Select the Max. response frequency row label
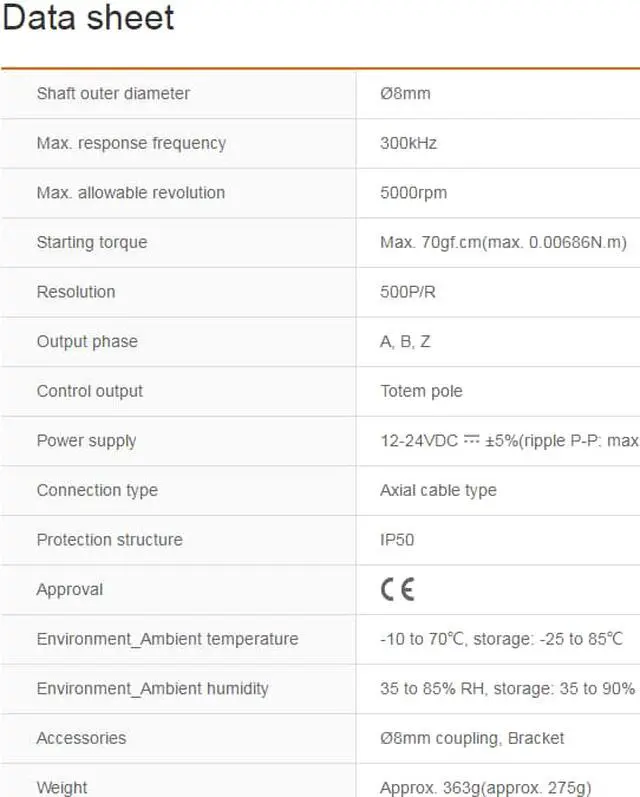The image size is (640, 797). point(131,143)
